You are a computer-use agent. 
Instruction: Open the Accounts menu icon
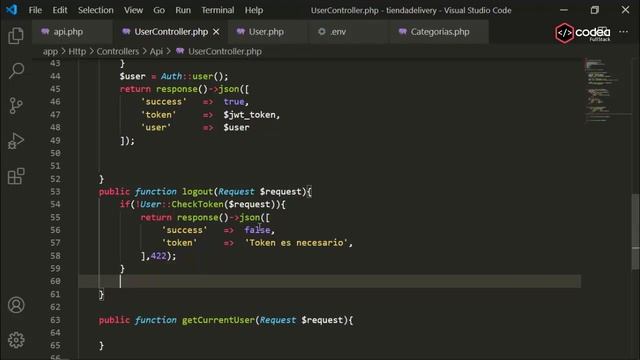coord(16,305)
